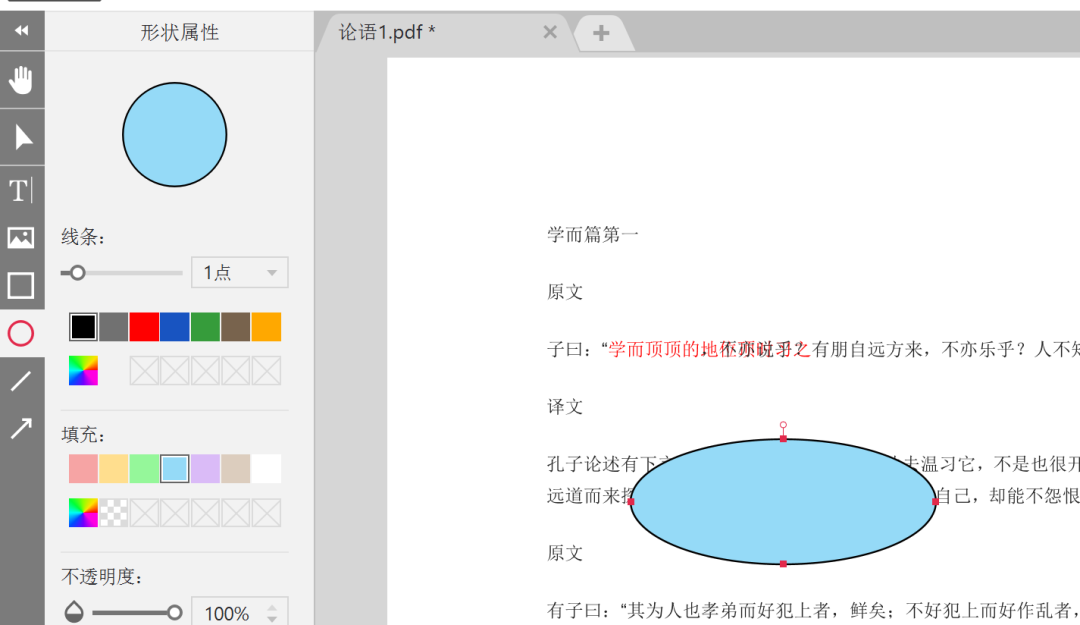1080x625 pixels.
Task: Click ellipse bottom resize handle
Action: pyautogui.click(x=783, y=564)
